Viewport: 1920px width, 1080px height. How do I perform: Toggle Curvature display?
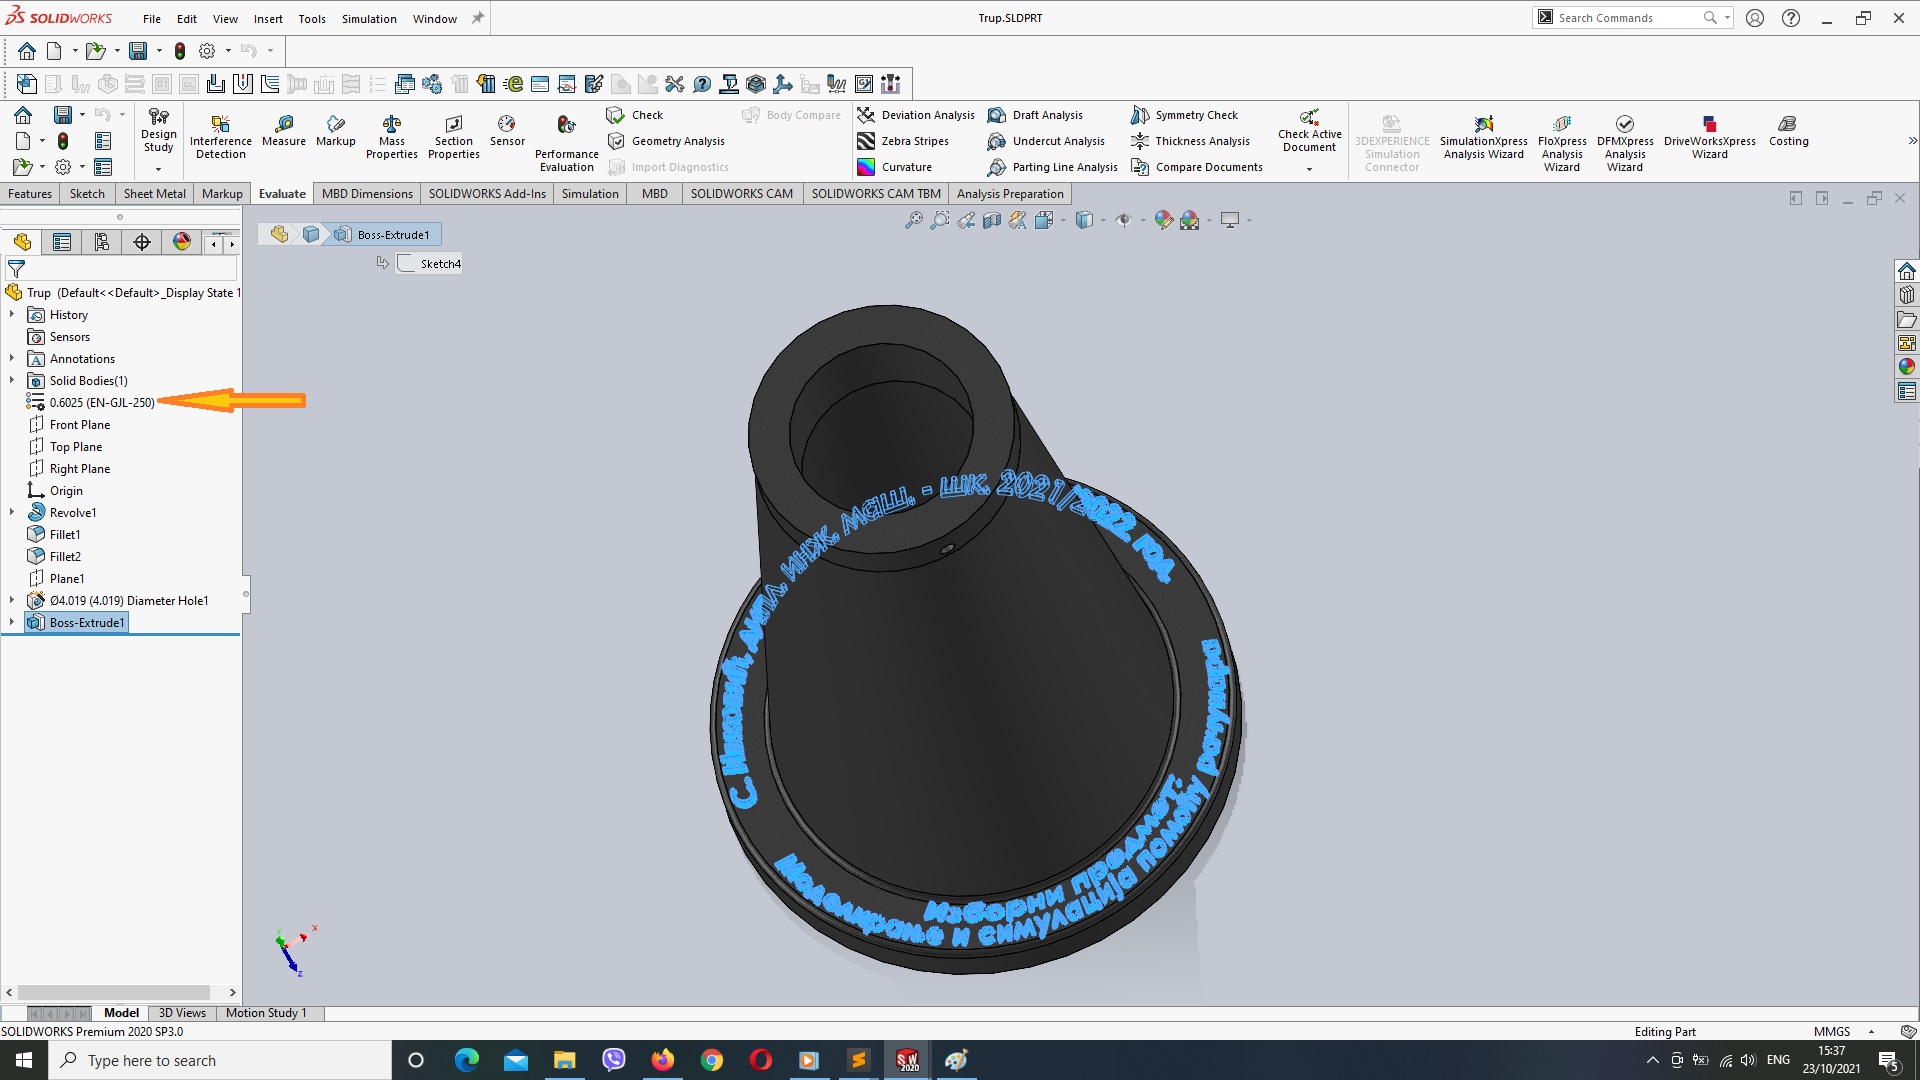pos(895,167)
